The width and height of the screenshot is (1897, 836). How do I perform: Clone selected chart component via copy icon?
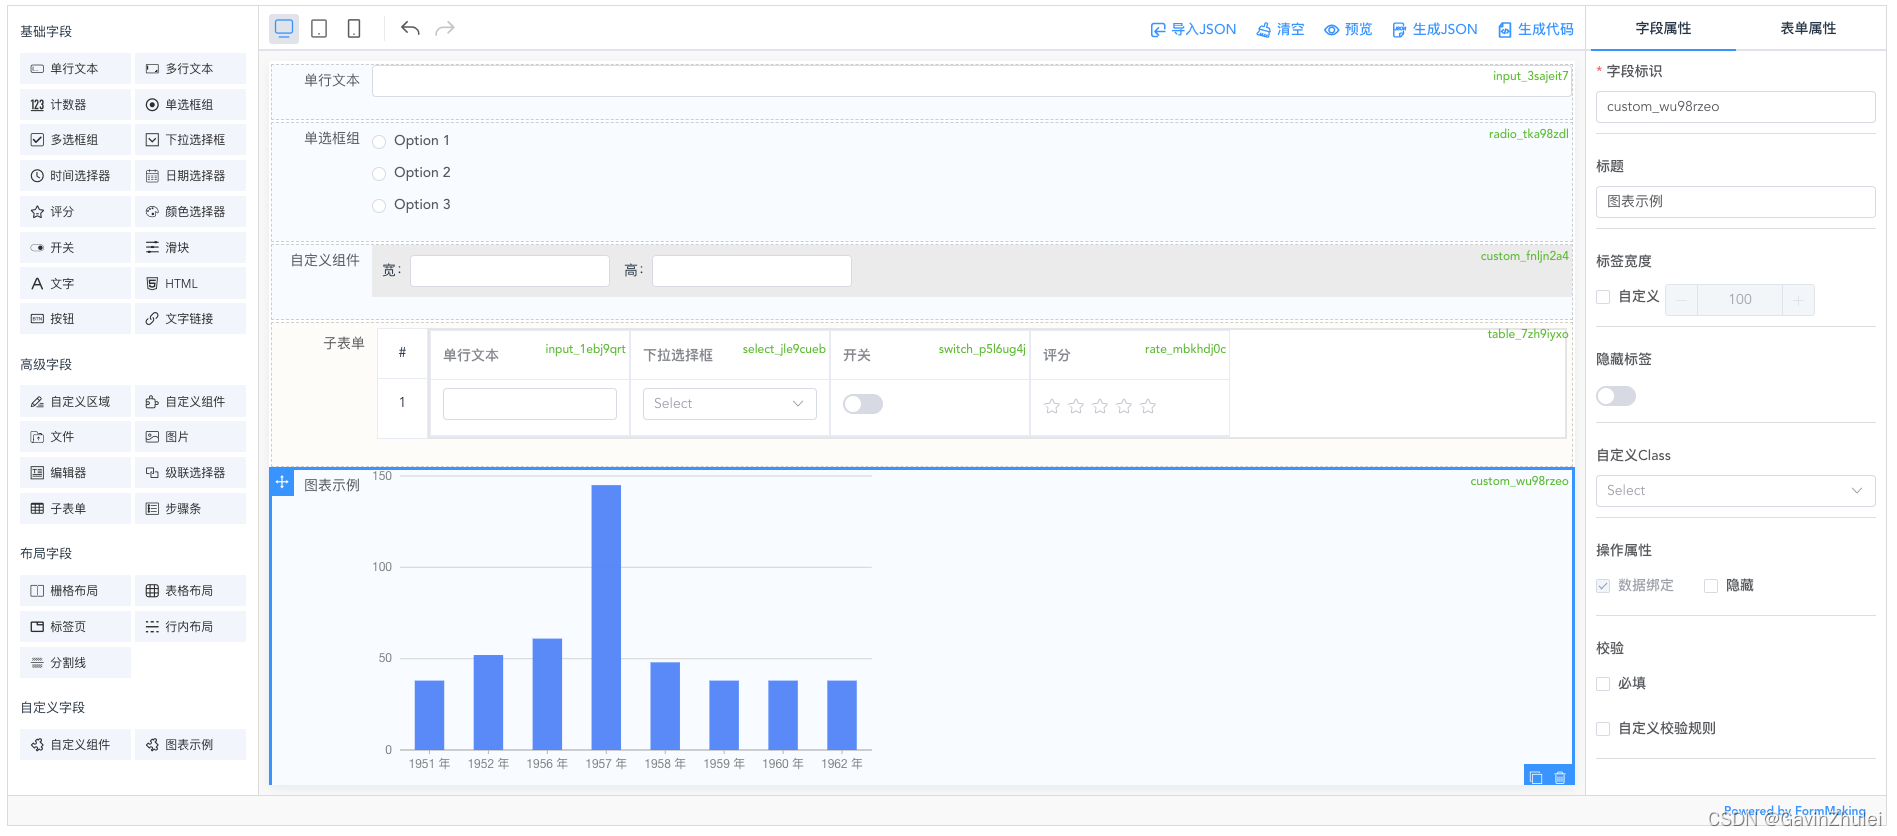point(1536,777)
